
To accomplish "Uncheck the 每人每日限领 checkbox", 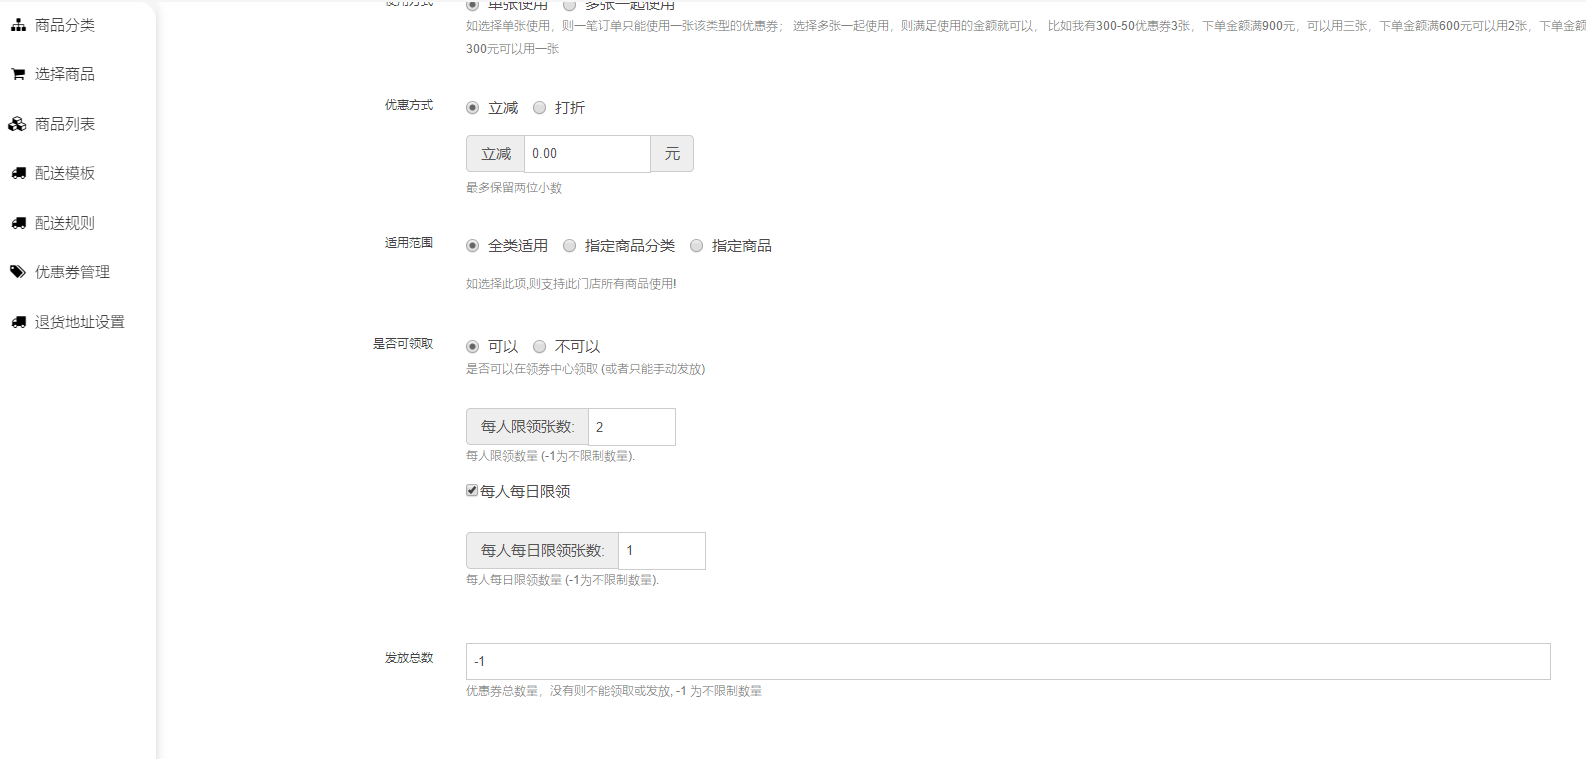I will point(472,490).
